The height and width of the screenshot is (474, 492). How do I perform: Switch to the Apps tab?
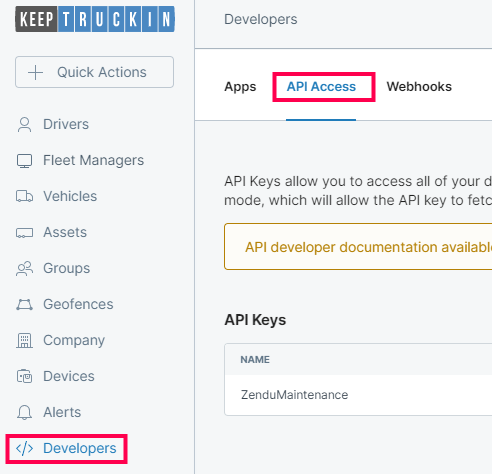point(240,87)
